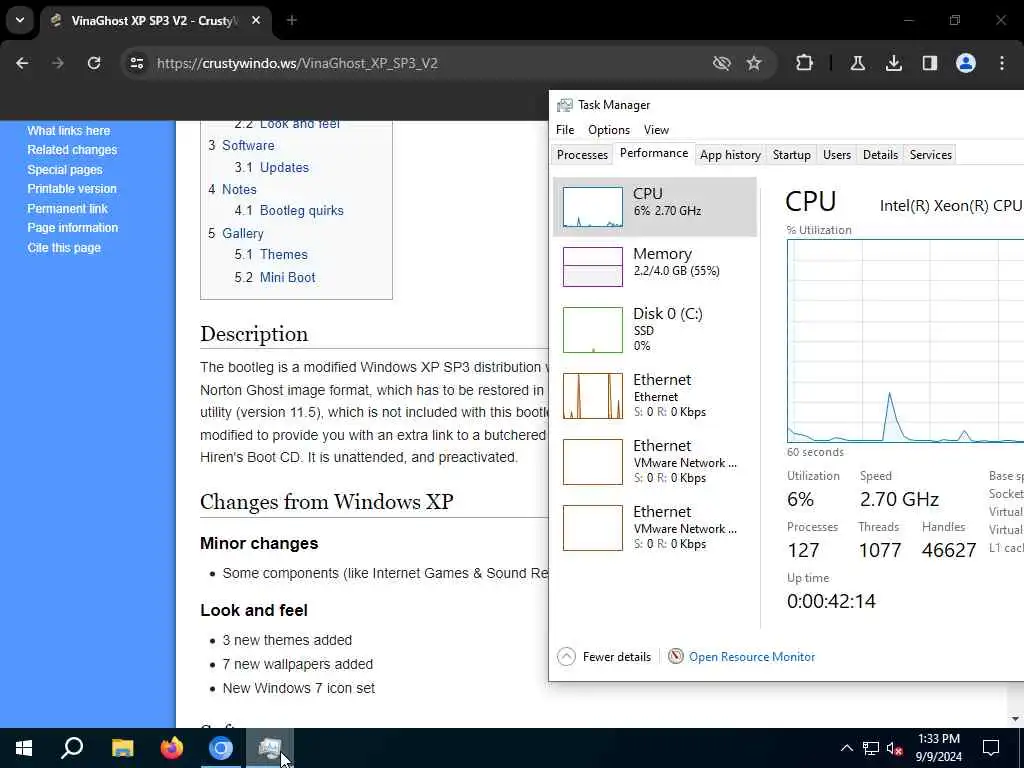Open the What links here sidebar link
The height and width of the screenshot is (768, 1024).
(x=69, y=131)
